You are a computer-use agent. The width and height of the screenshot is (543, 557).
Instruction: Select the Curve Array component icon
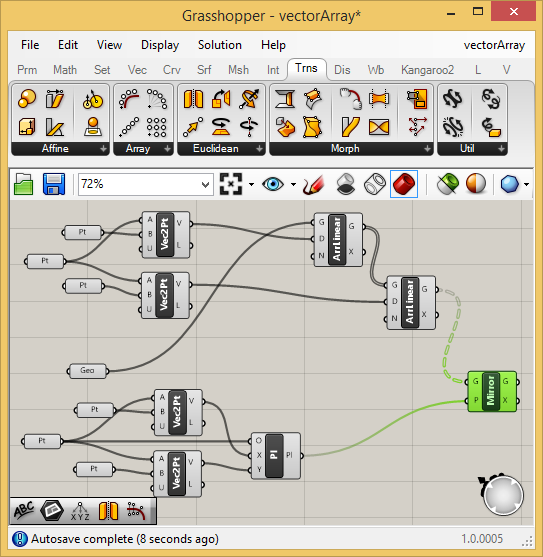point(129,99)
